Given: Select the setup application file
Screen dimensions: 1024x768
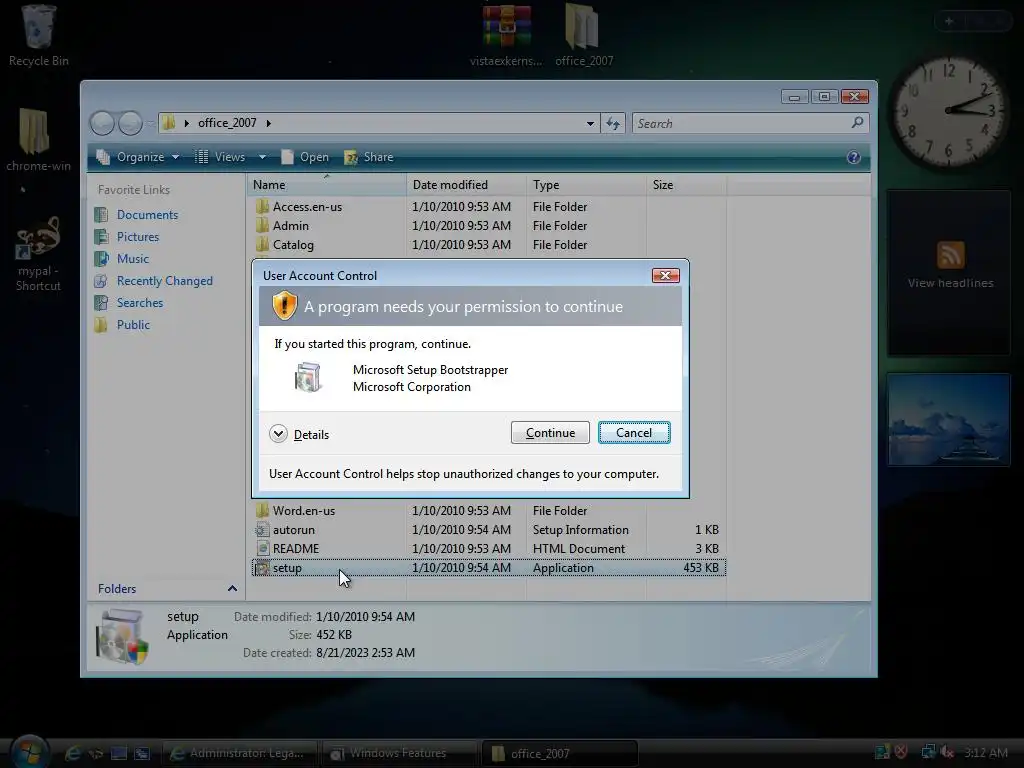Looking at the screenshot, I should [488, 568].
